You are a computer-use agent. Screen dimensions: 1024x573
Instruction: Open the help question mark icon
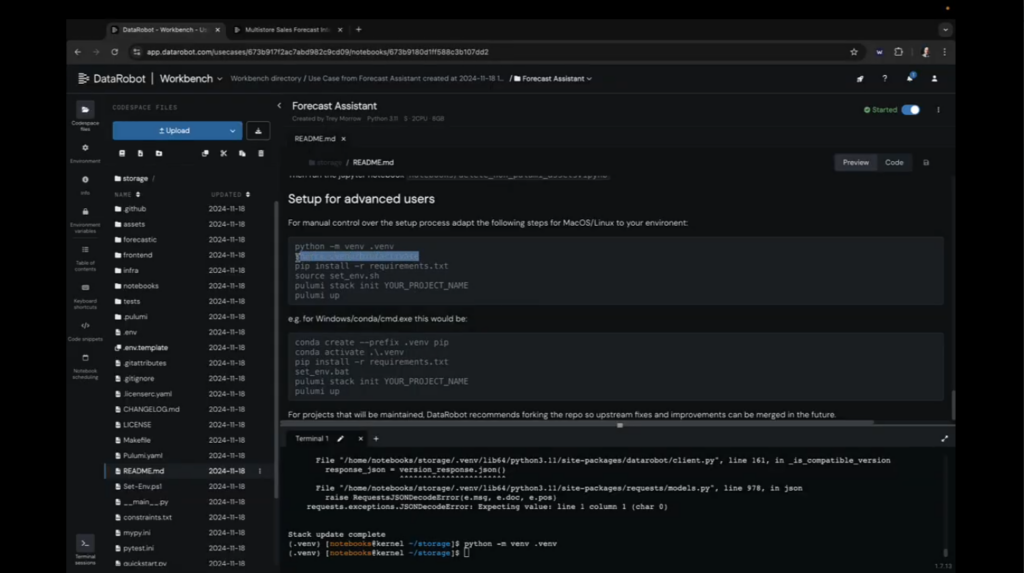pyautogui.click(x=885, y=78)
